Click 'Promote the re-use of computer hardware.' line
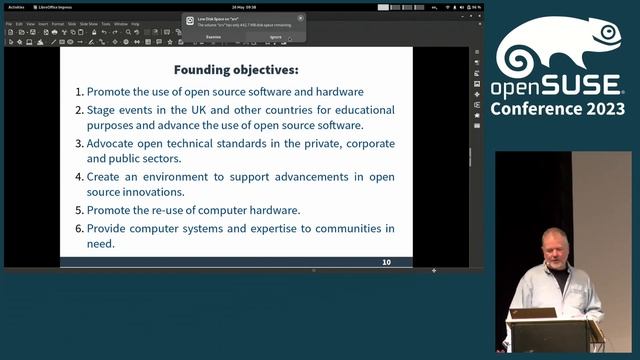Viewport: 640px width, 360px height. (193, 210)
